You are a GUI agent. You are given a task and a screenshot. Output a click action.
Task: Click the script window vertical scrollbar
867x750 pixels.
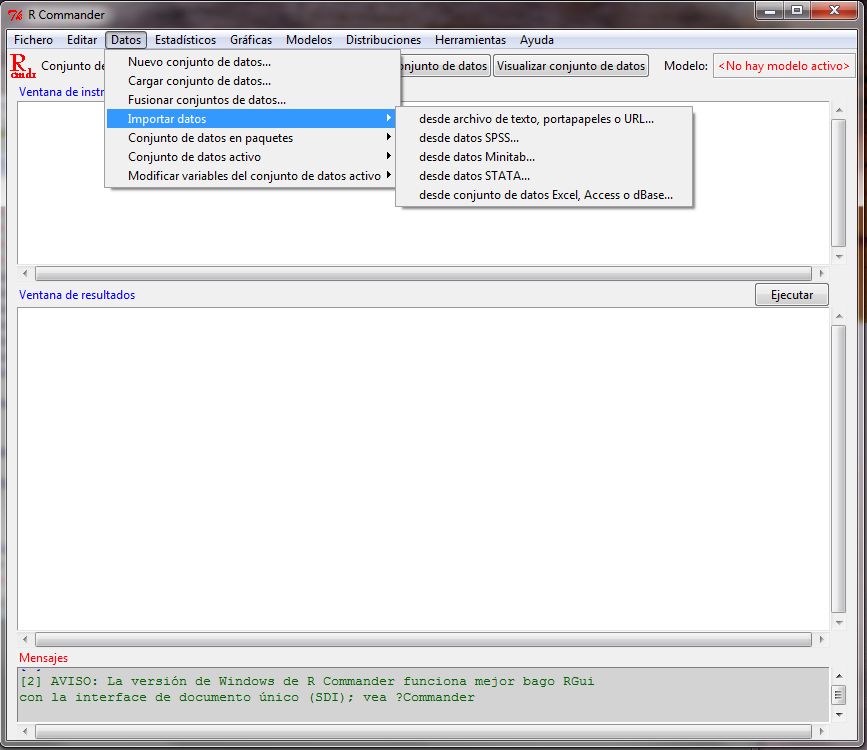839,183
